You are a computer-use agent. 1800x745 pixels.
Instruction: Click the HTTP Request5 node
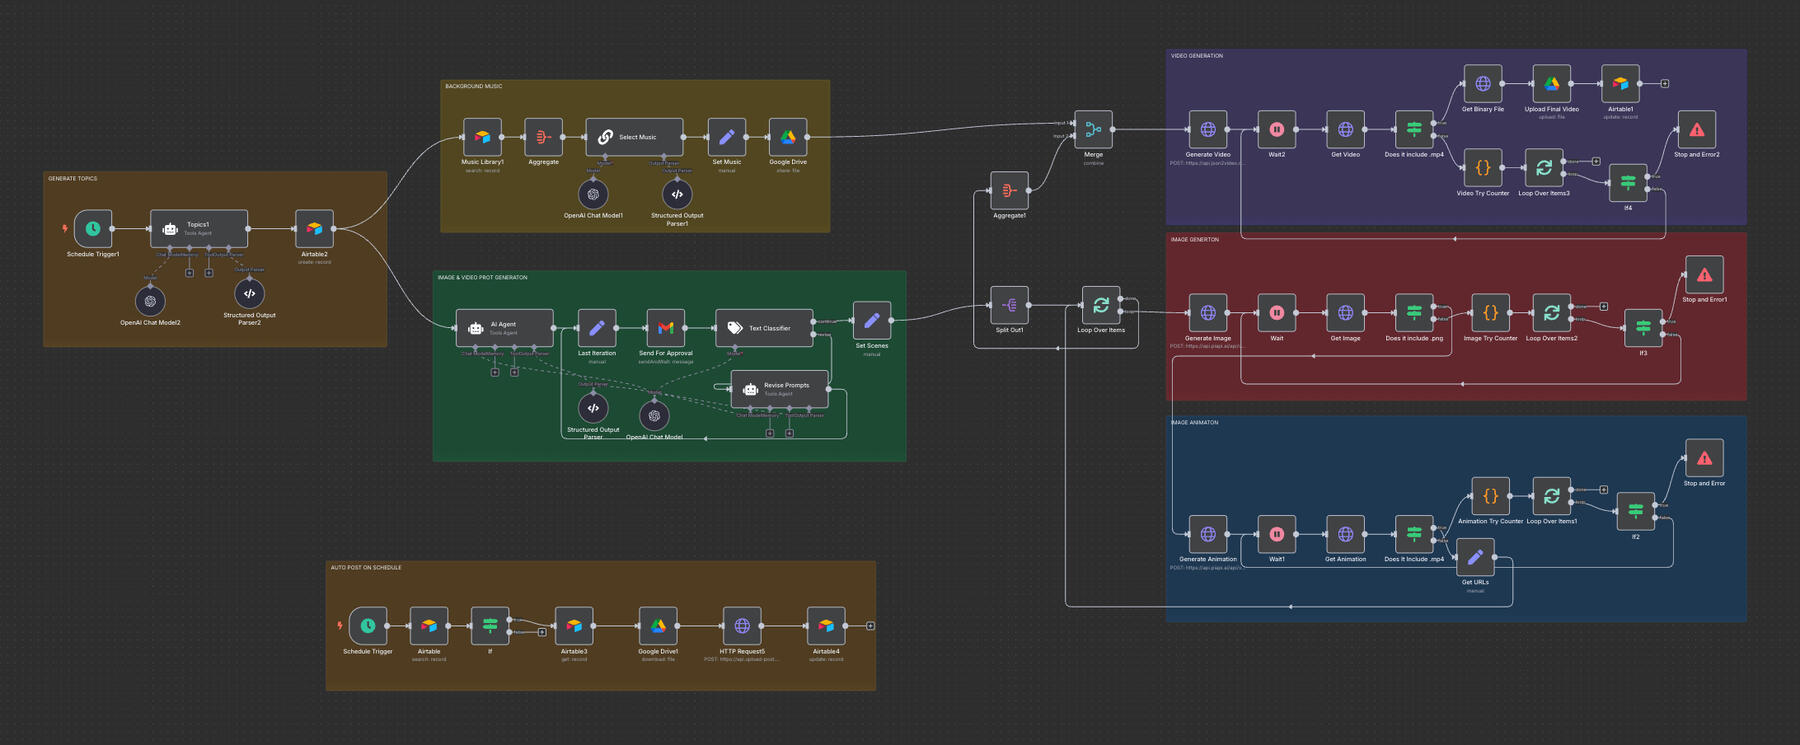742,626
